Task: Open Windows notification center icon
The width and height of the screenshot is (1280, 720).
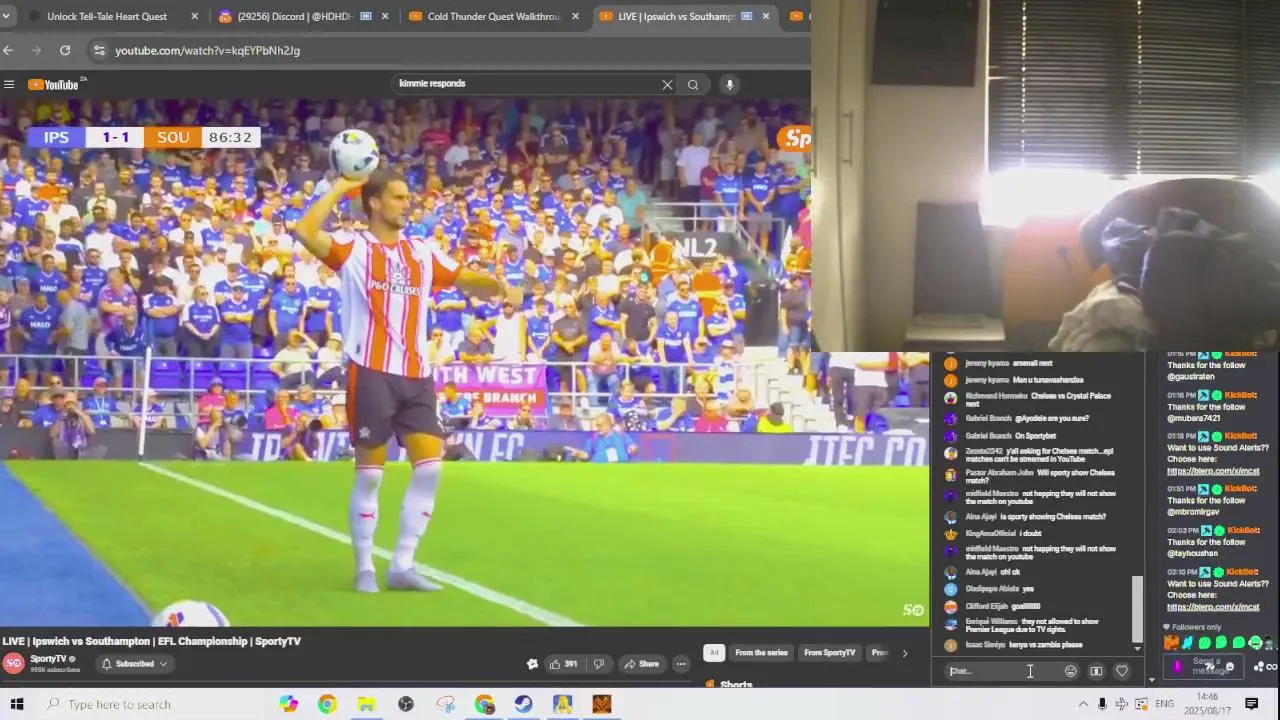Action: [x=1252, y=704]
